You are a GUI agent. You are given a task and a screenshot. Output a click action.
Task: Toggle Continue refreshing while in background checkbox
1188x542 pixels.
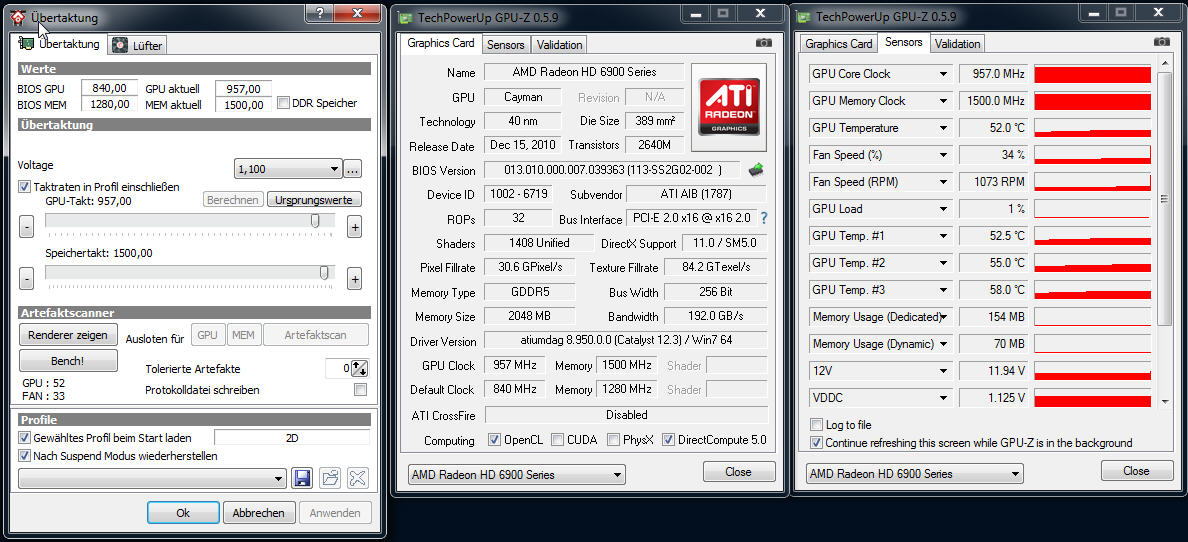coord(816,443)
